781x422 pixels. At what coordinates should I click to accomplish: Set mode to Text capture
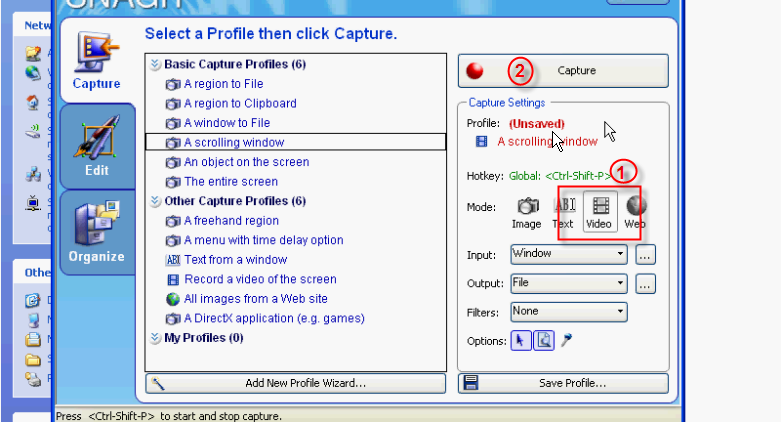(563, 213)
